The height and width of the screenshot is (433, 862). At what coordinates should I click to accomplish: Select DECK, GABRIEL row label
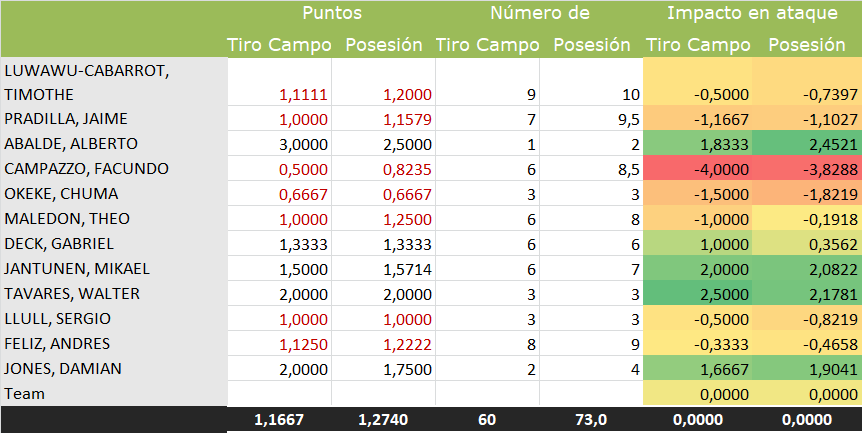(114, 243)
